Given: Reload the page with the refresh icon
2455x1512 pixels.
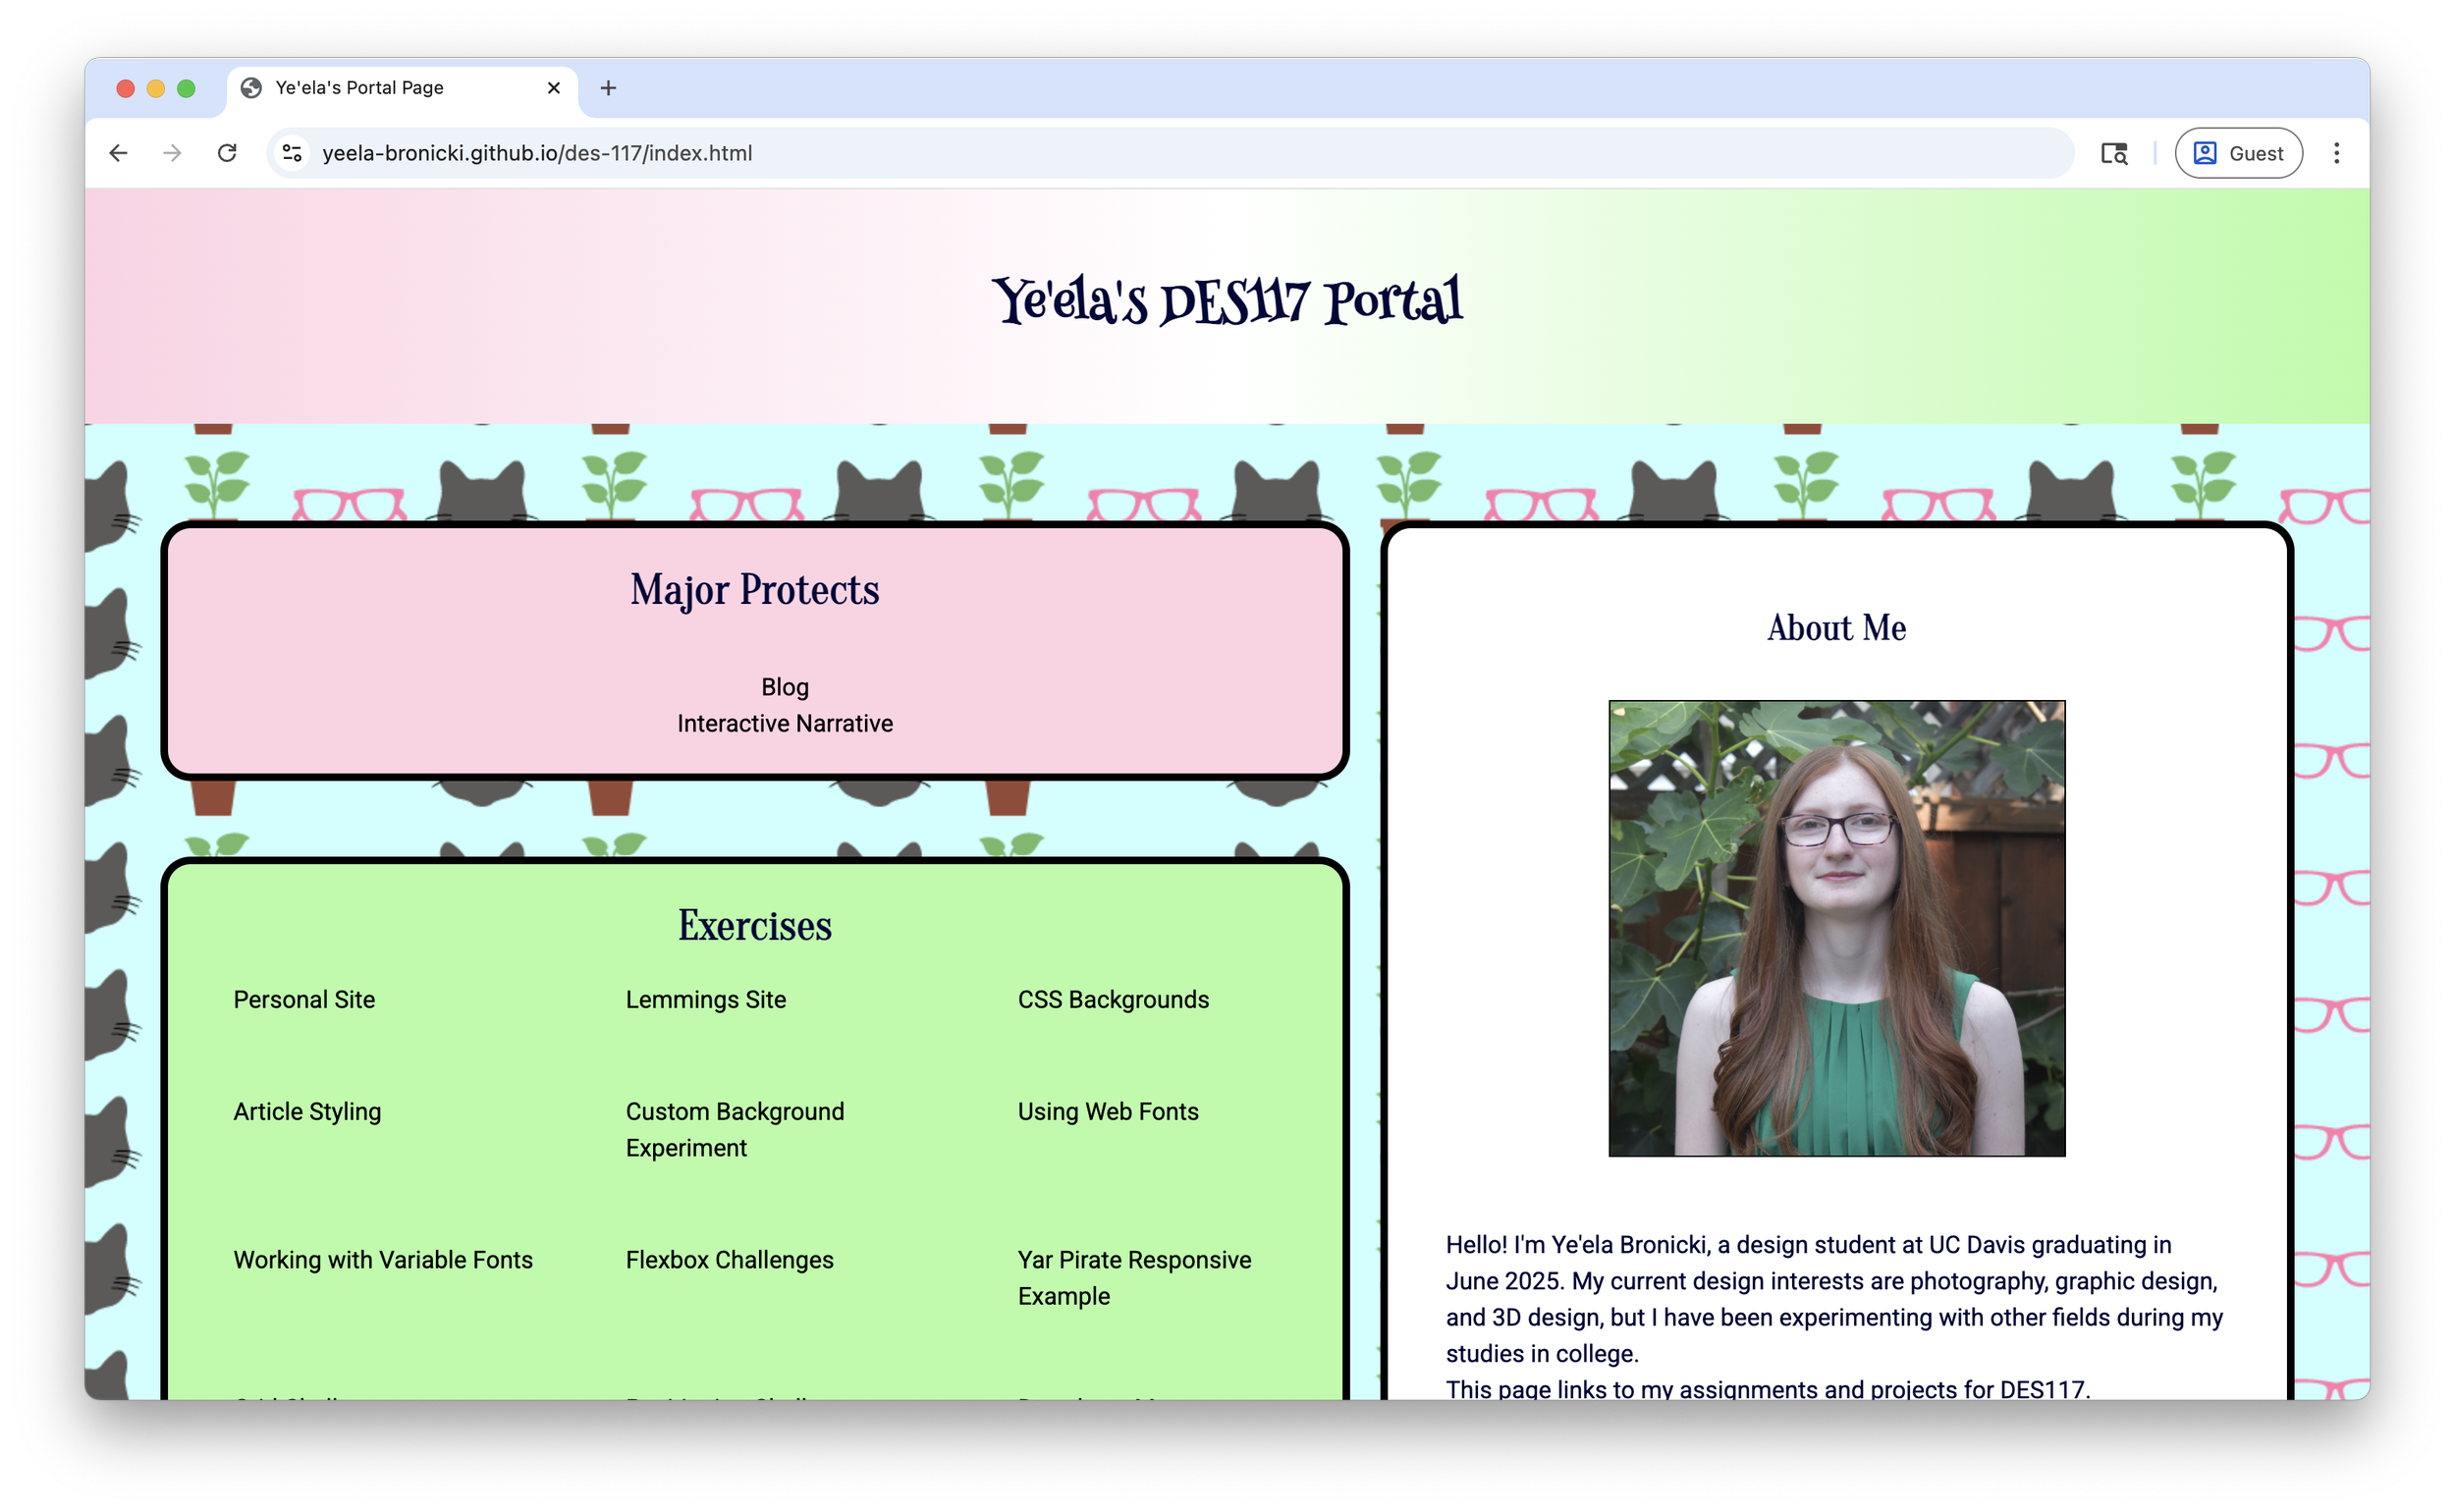Looking at the screenshot, I should (227, 153).
